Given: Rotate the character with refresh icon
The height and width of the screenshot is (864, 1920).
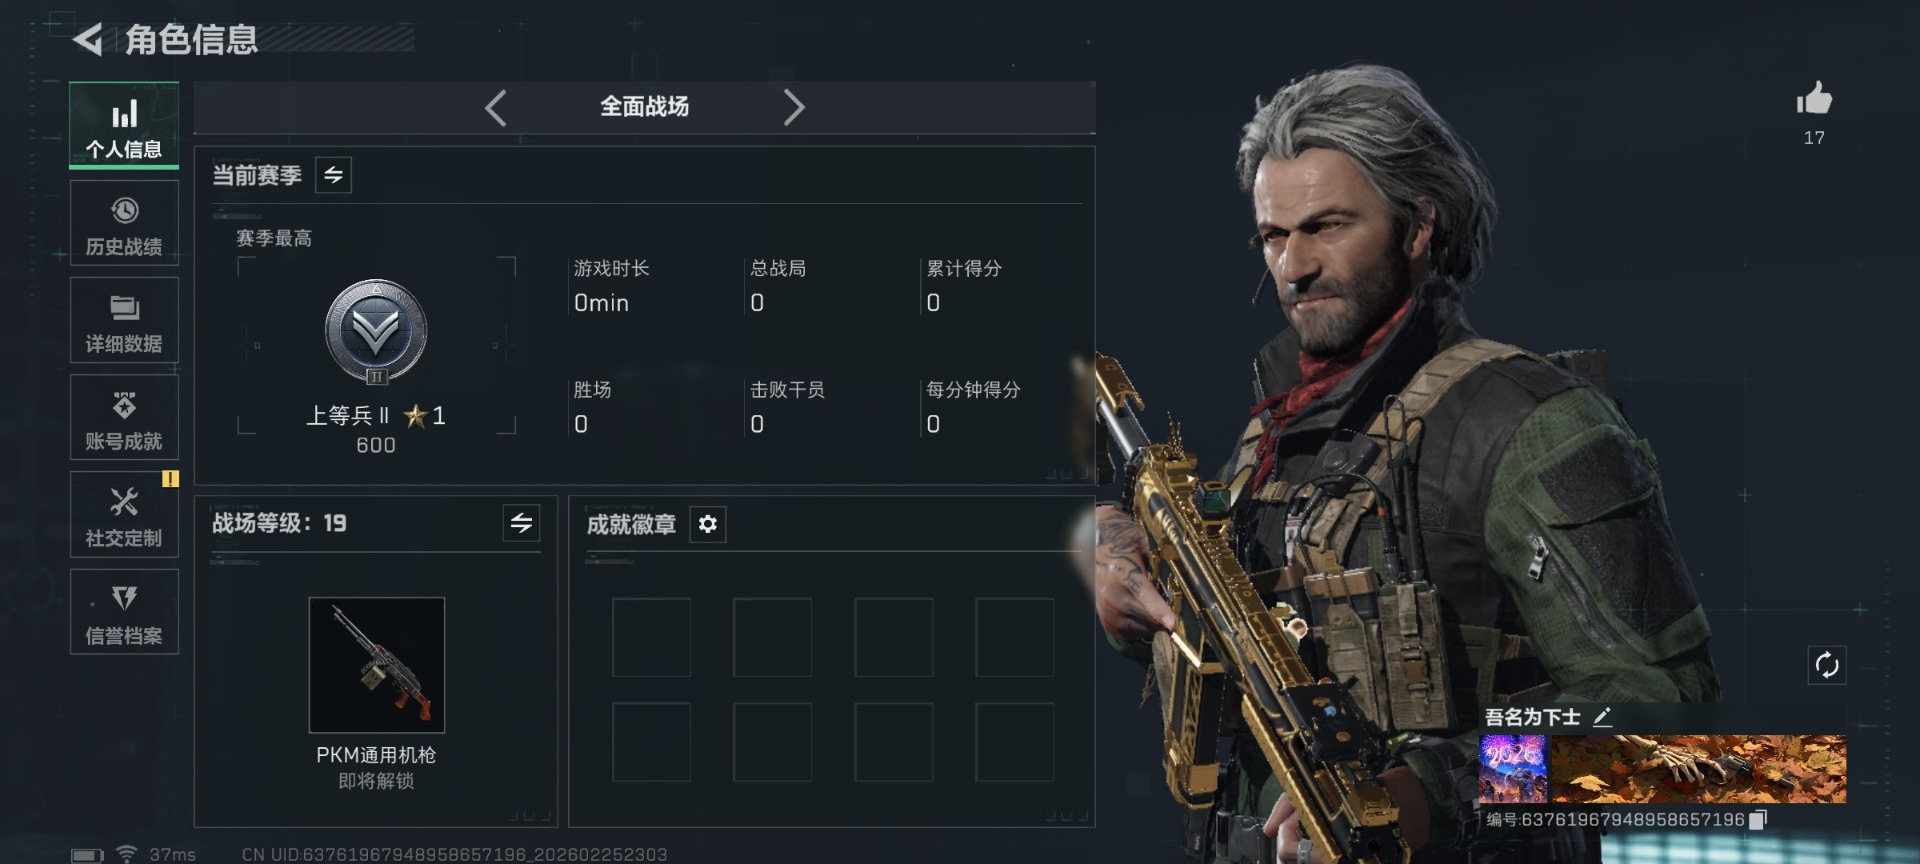Looking at the screenshot, I should click(1827, 665).
